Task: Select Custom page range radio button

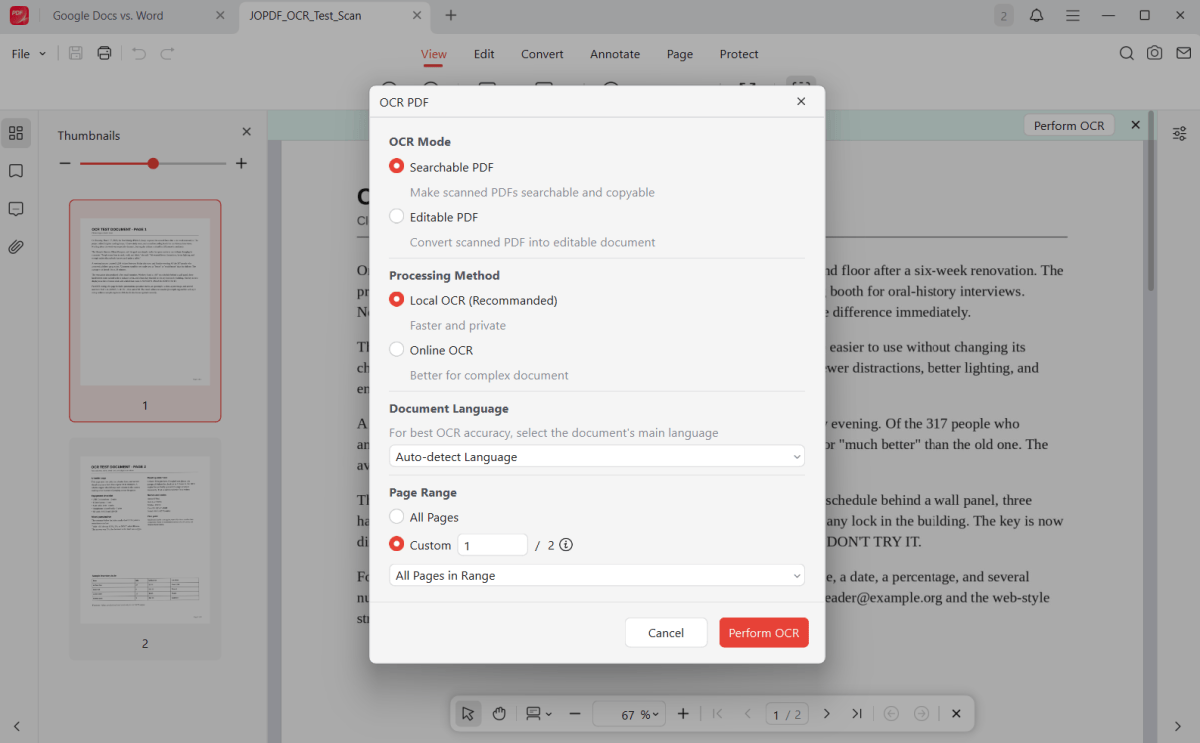Action: [x=397, y=545]
